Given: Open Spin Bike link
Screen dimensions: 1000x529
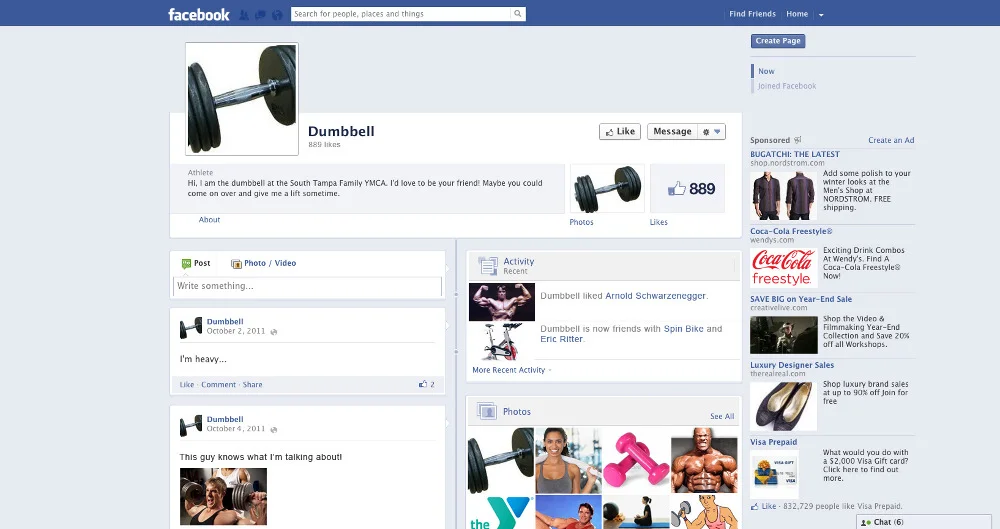Looking at the screenshot, I should (x=684, y=329).
